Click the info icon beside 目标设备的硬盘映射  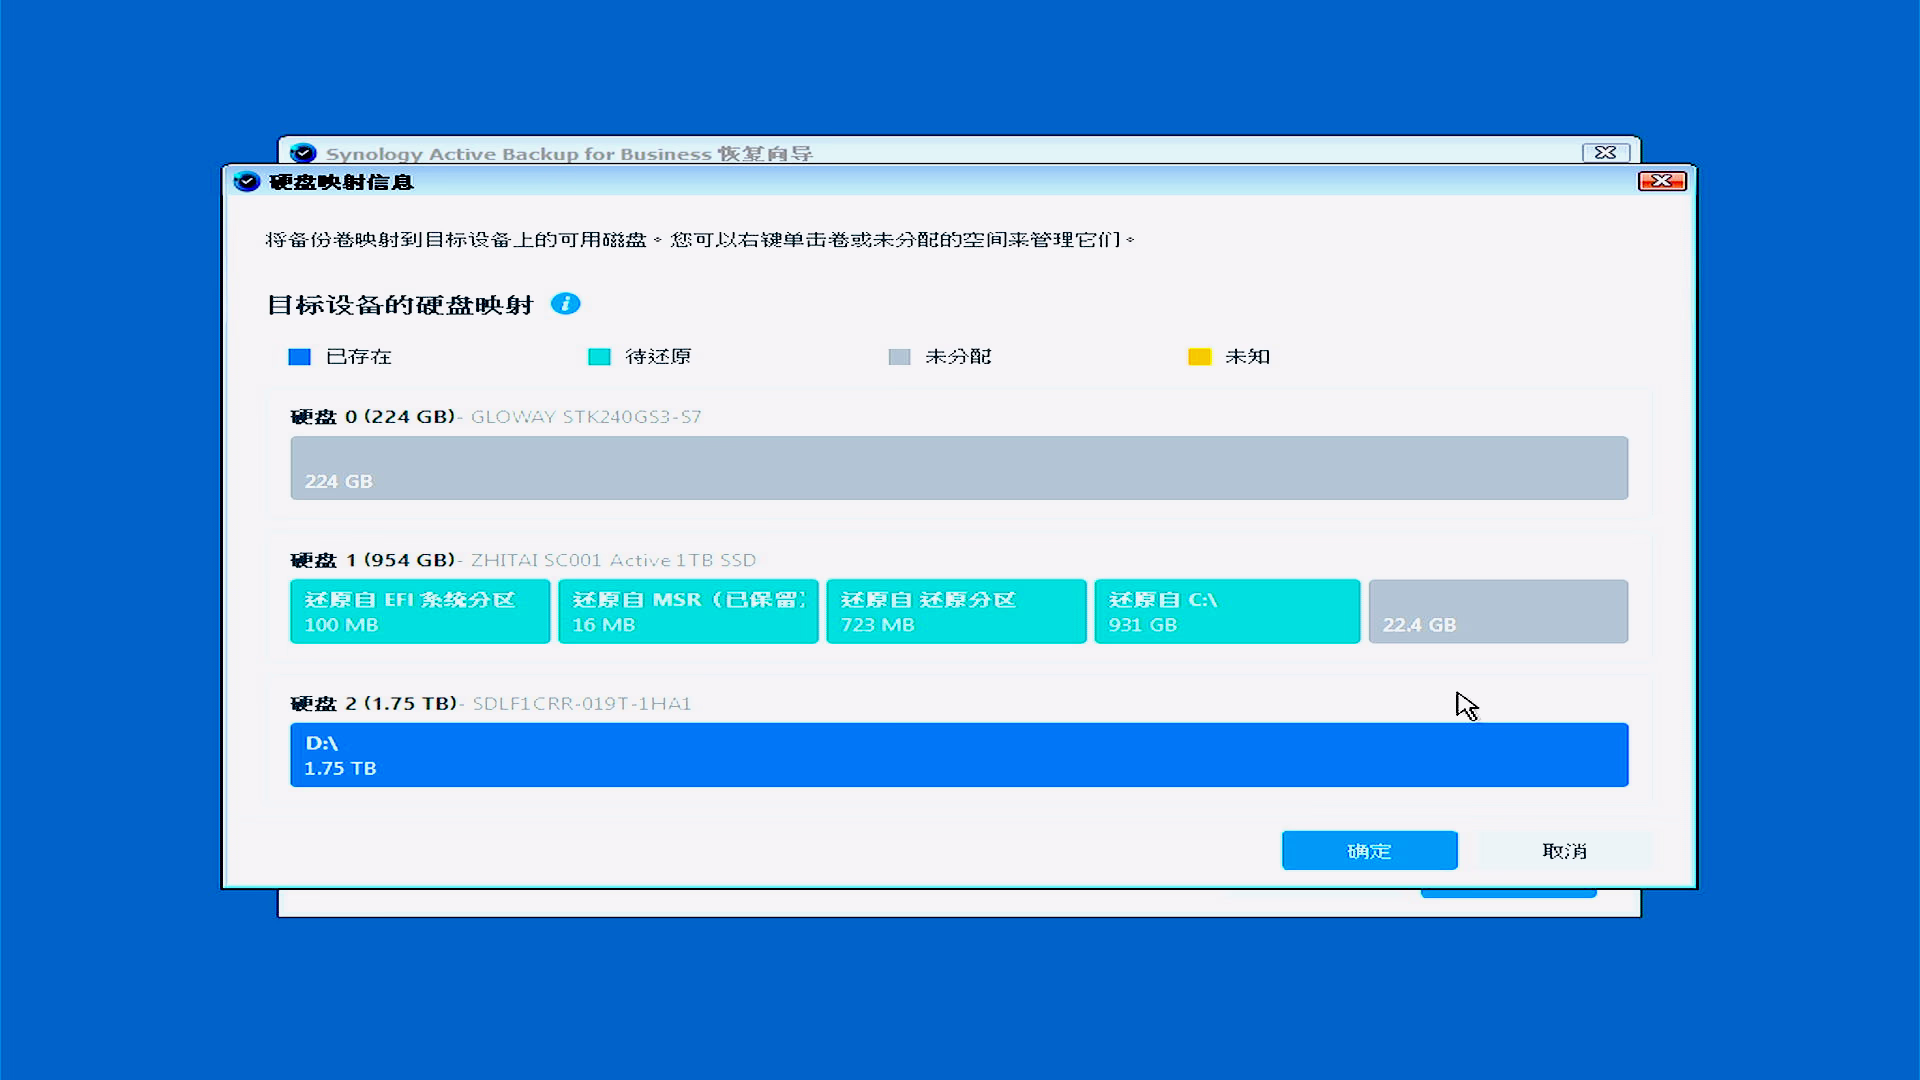[565, 304]
